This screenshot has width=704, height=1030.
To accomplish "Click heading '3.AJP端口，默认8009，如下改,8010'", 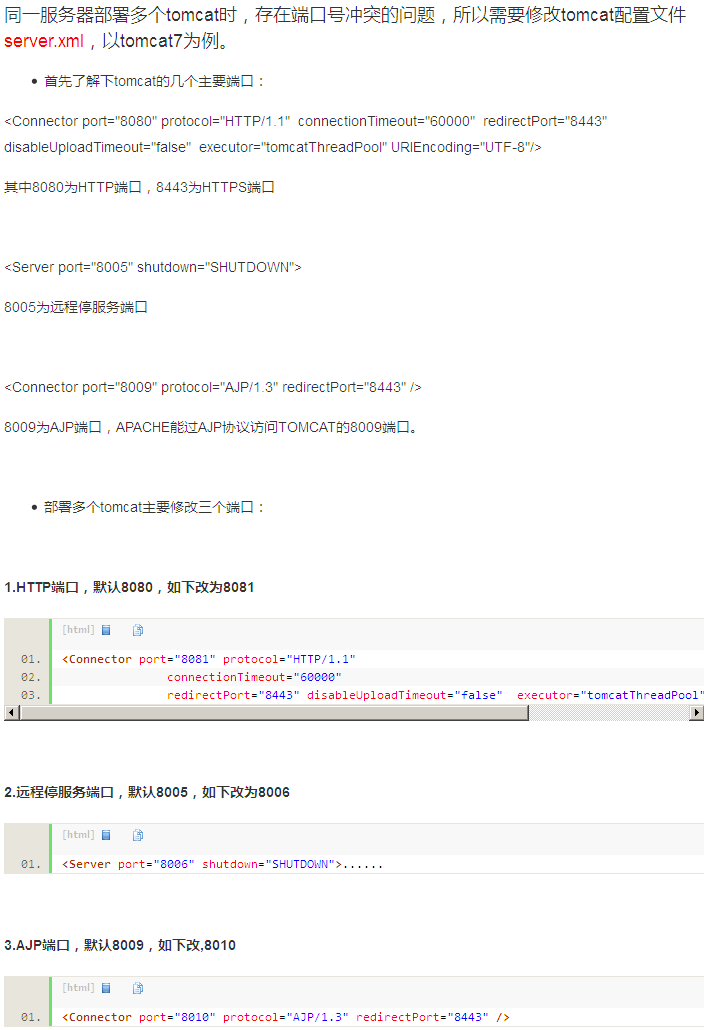I will [120, 945].
